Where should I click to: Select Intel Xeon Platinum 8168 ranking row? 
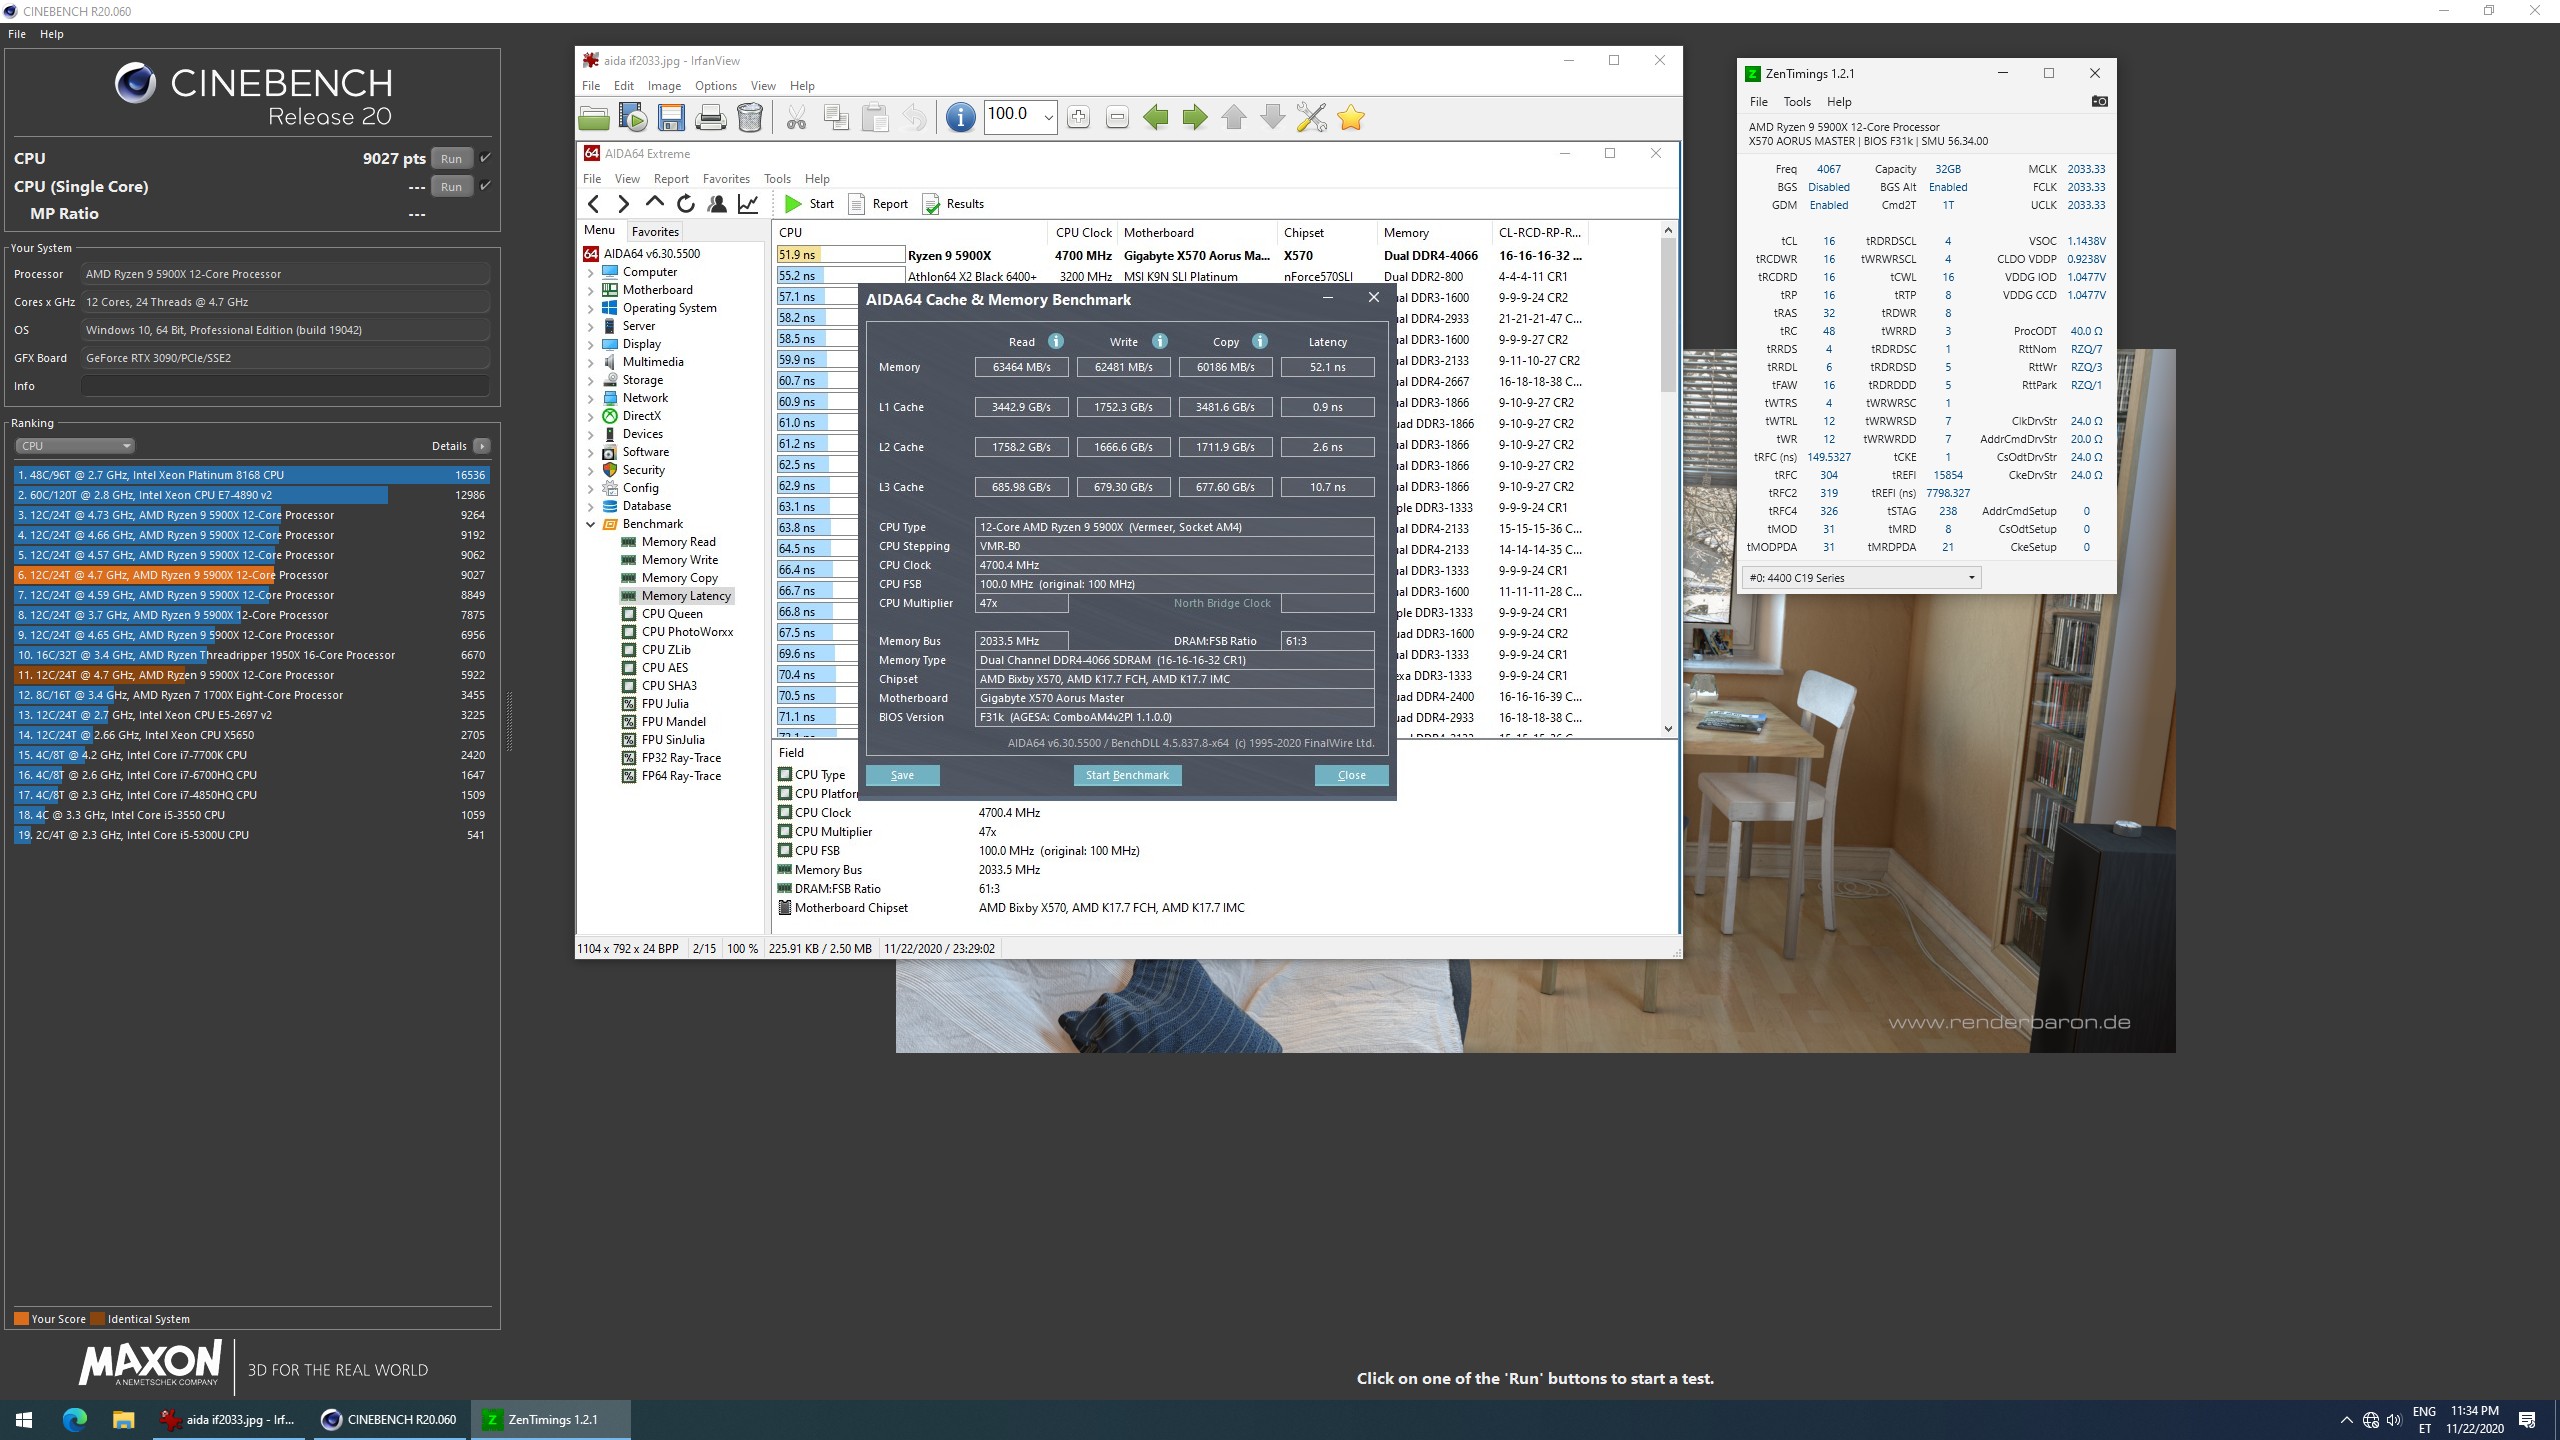point(251,475)
